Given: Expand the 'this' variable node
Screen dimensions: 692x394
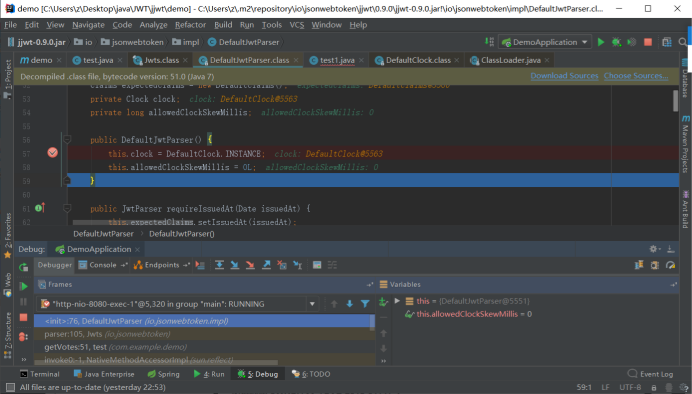Looking at the screenshot, I should (x=397, y=301).
